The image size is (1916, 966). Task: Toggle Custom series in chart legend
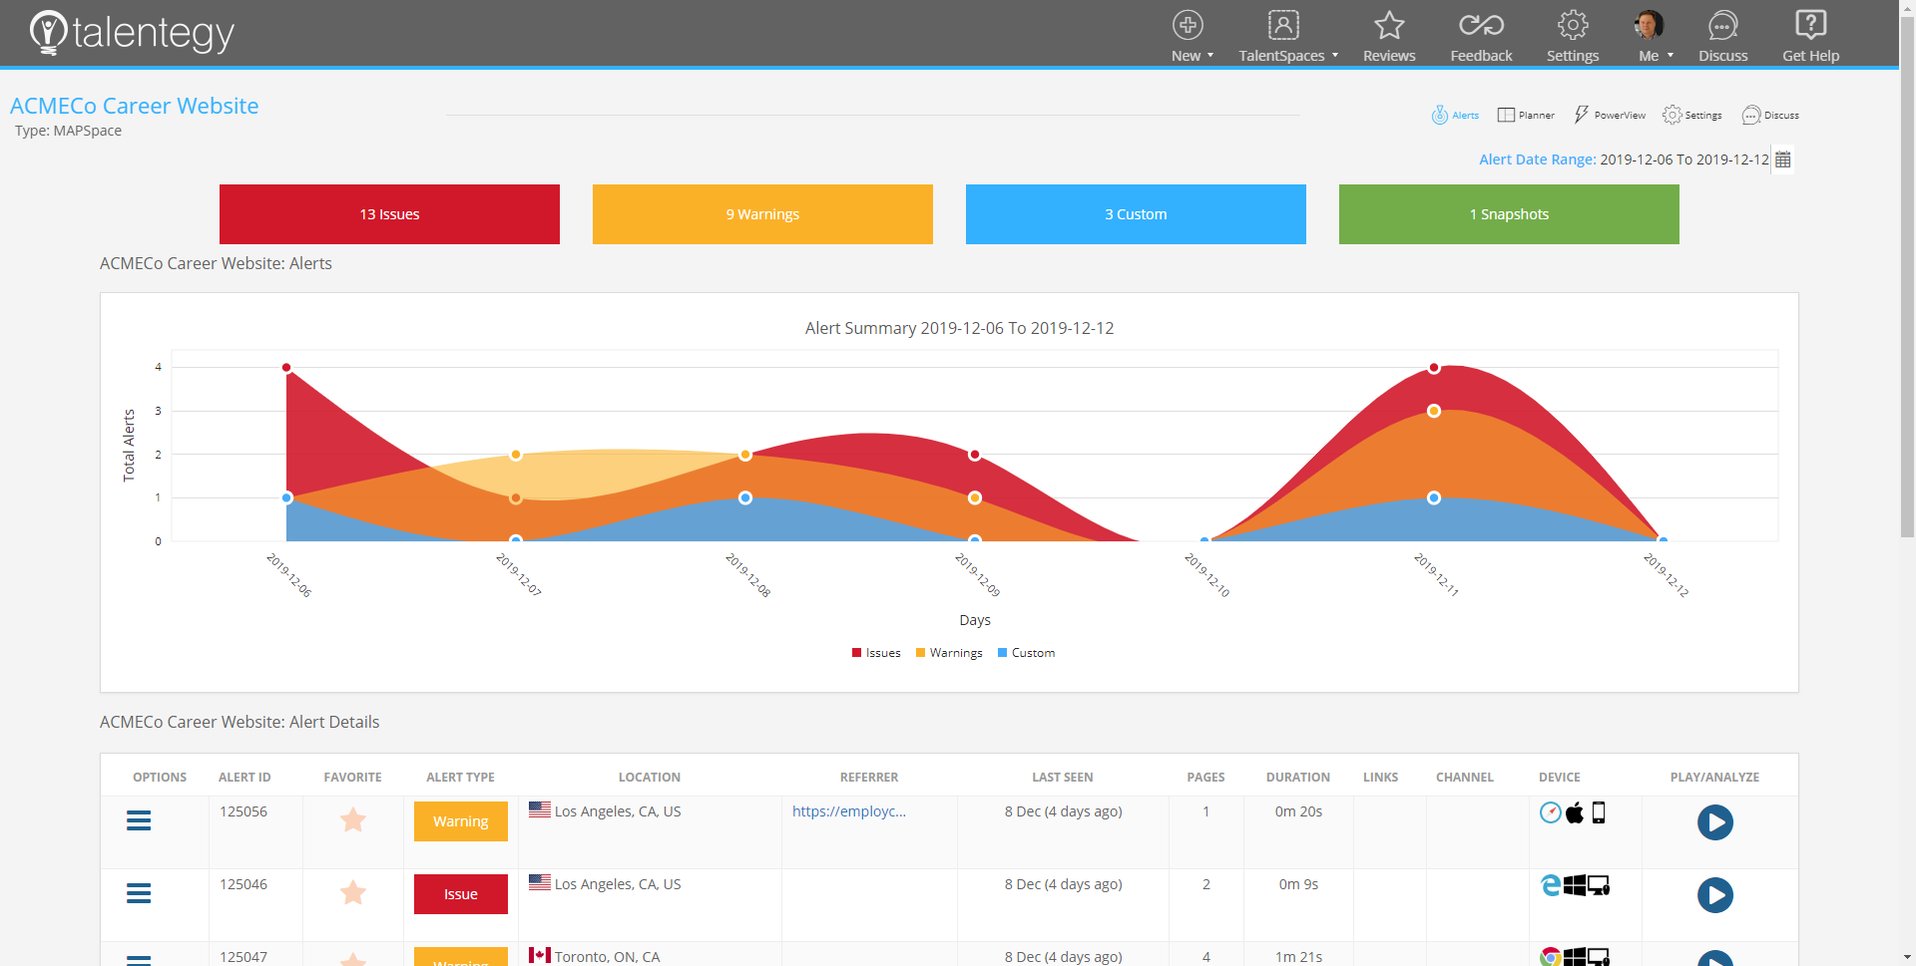(1026, 653)
